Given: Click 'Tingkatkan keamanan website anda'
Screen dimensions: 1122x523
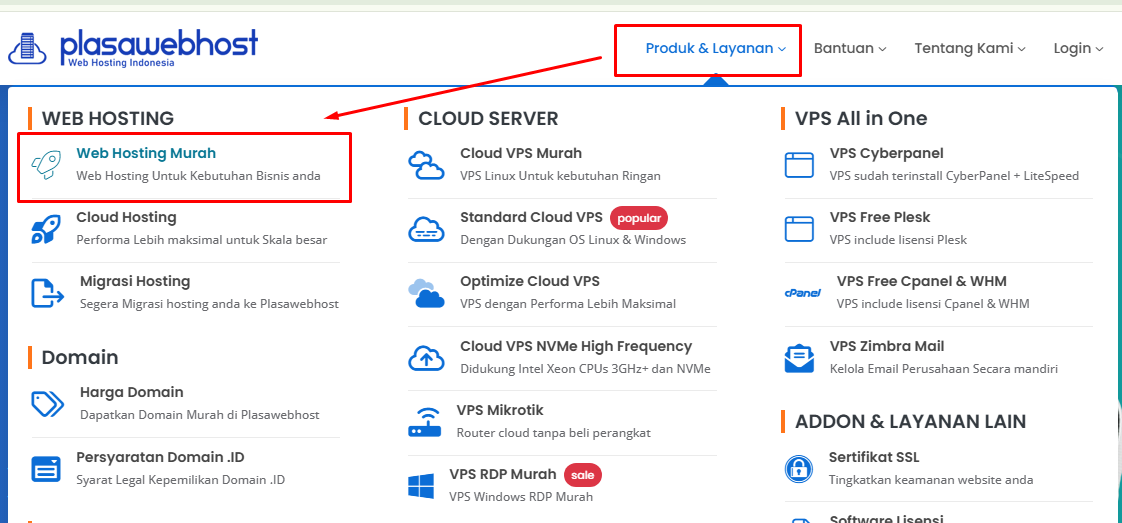Looking at the screenshot, I should pos(931,479).
